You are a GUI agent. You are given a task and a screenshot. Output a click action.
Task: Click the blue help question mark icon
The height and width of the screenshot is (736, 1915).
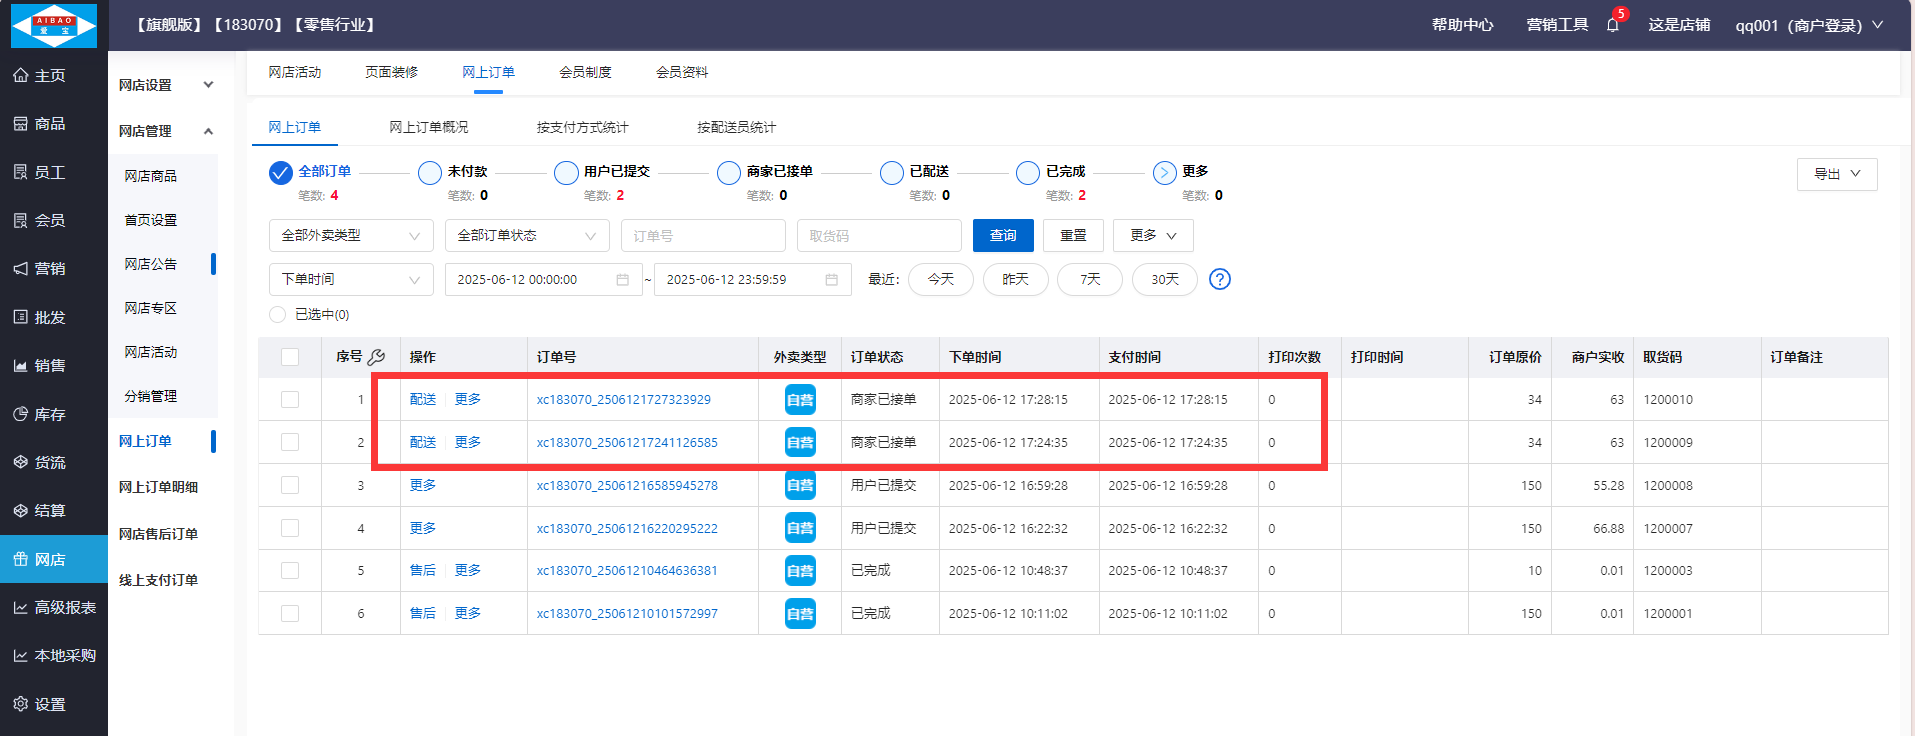tap(1219, 279)
